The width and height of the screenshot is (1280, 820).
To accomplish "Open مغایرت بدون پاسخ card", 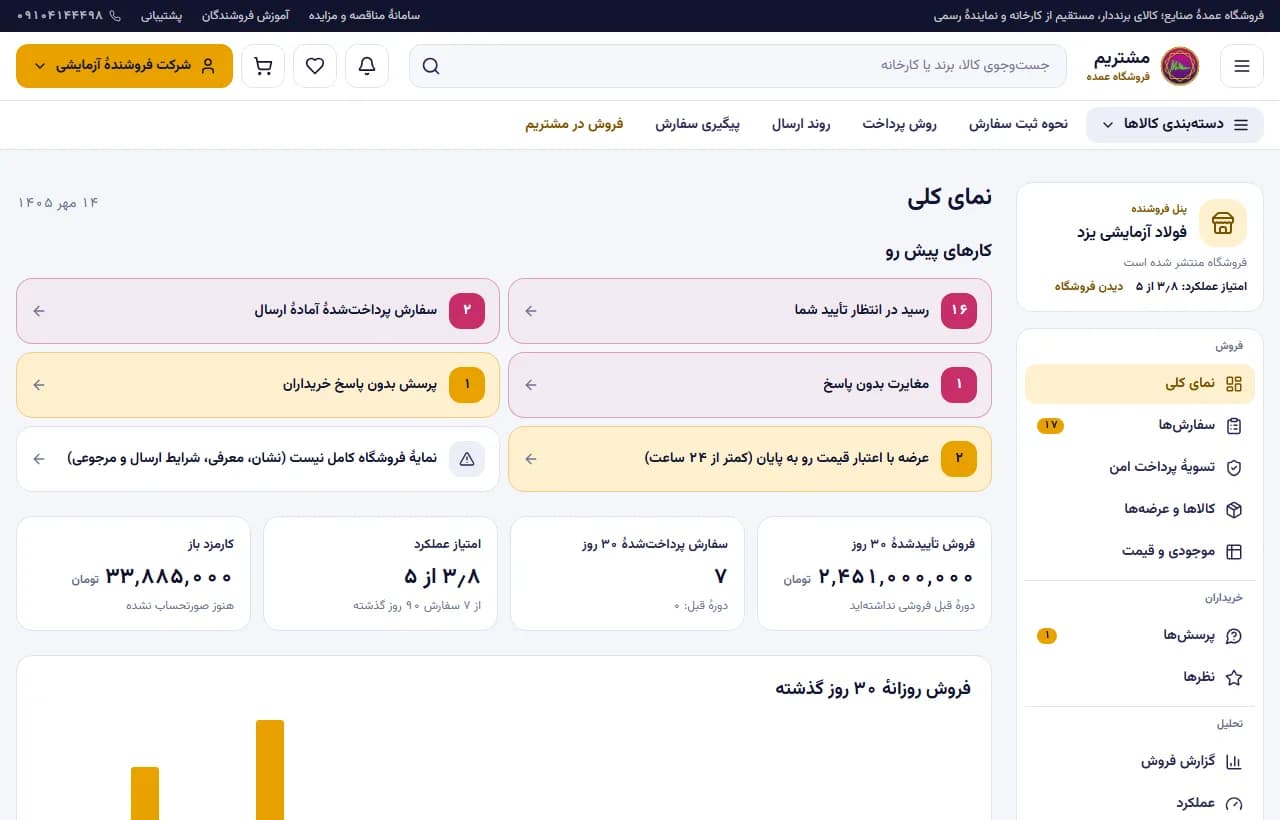I will tap(750, 385).
